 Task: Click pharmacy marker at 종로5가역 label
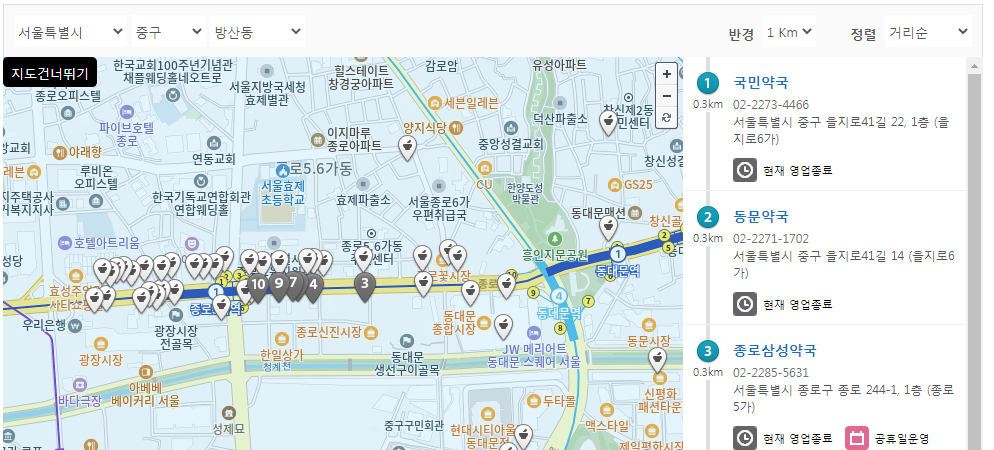221,307
